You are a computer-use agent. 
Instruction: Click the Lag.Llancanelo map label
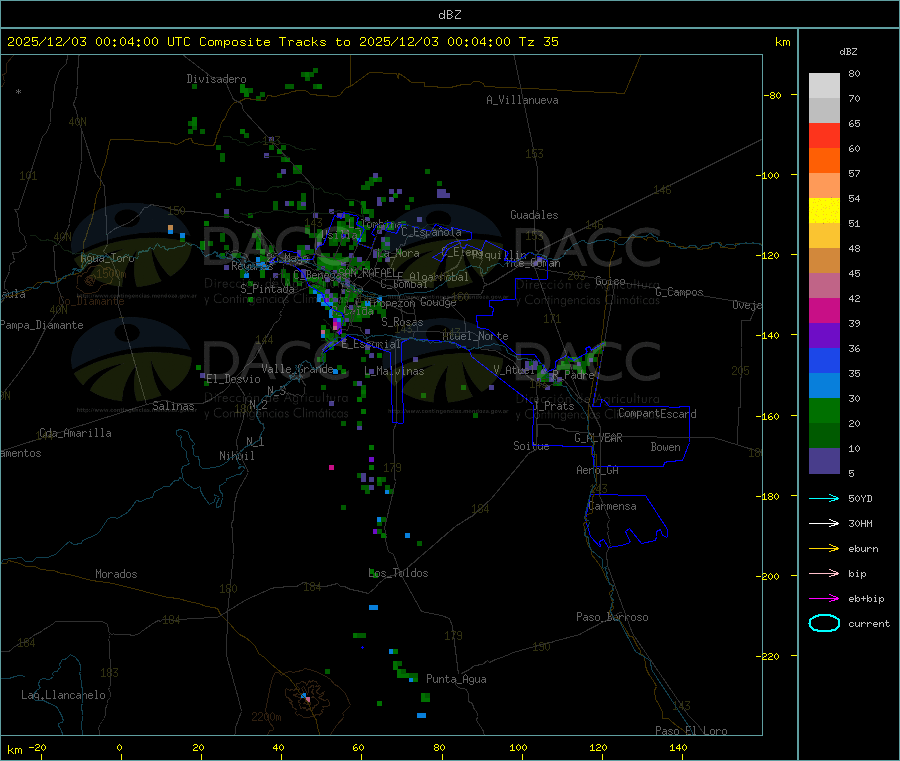64,695
